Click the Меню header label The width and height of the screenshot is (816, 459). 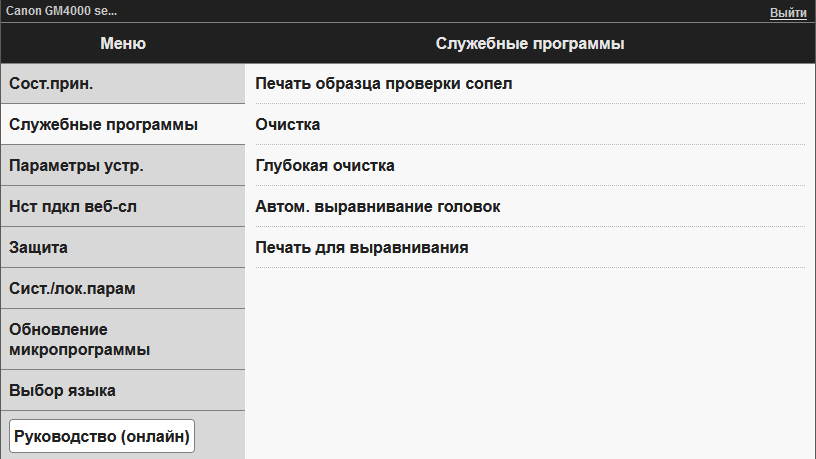click(x=123, y=44)
